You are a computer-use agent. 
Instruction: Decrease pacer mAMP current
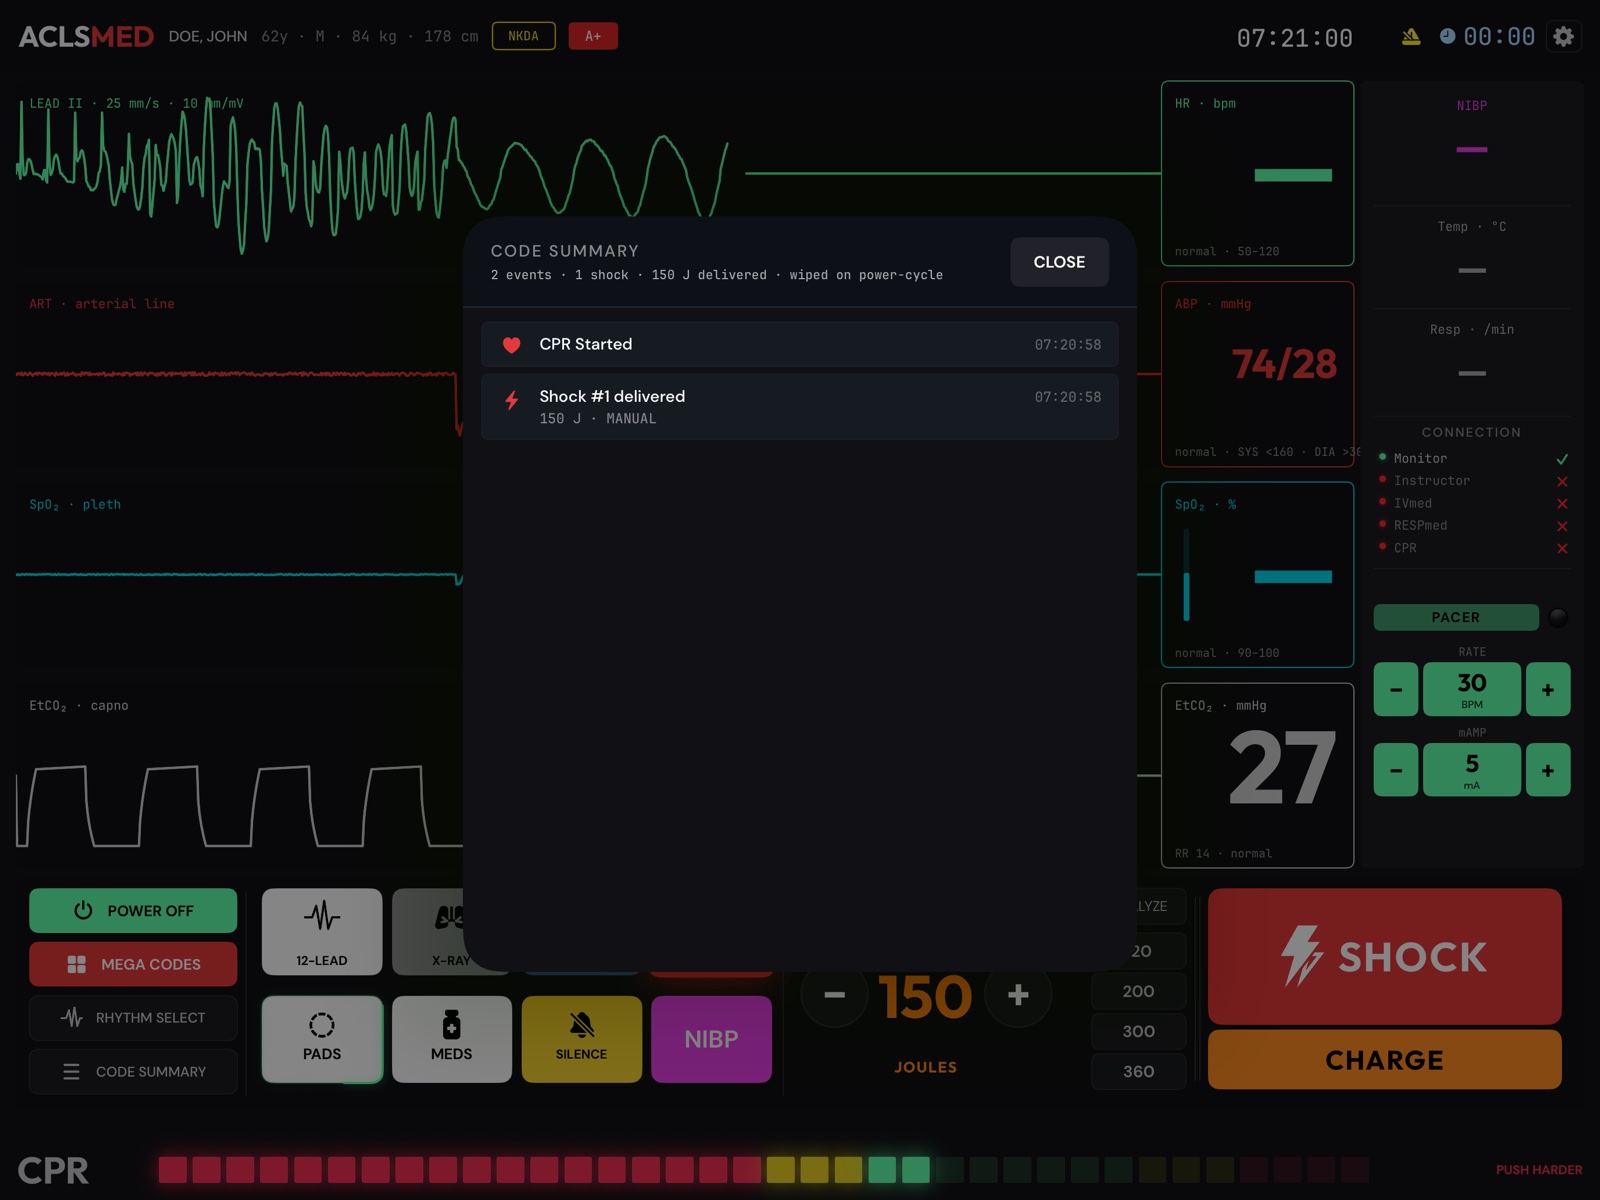pos(1396,770)
